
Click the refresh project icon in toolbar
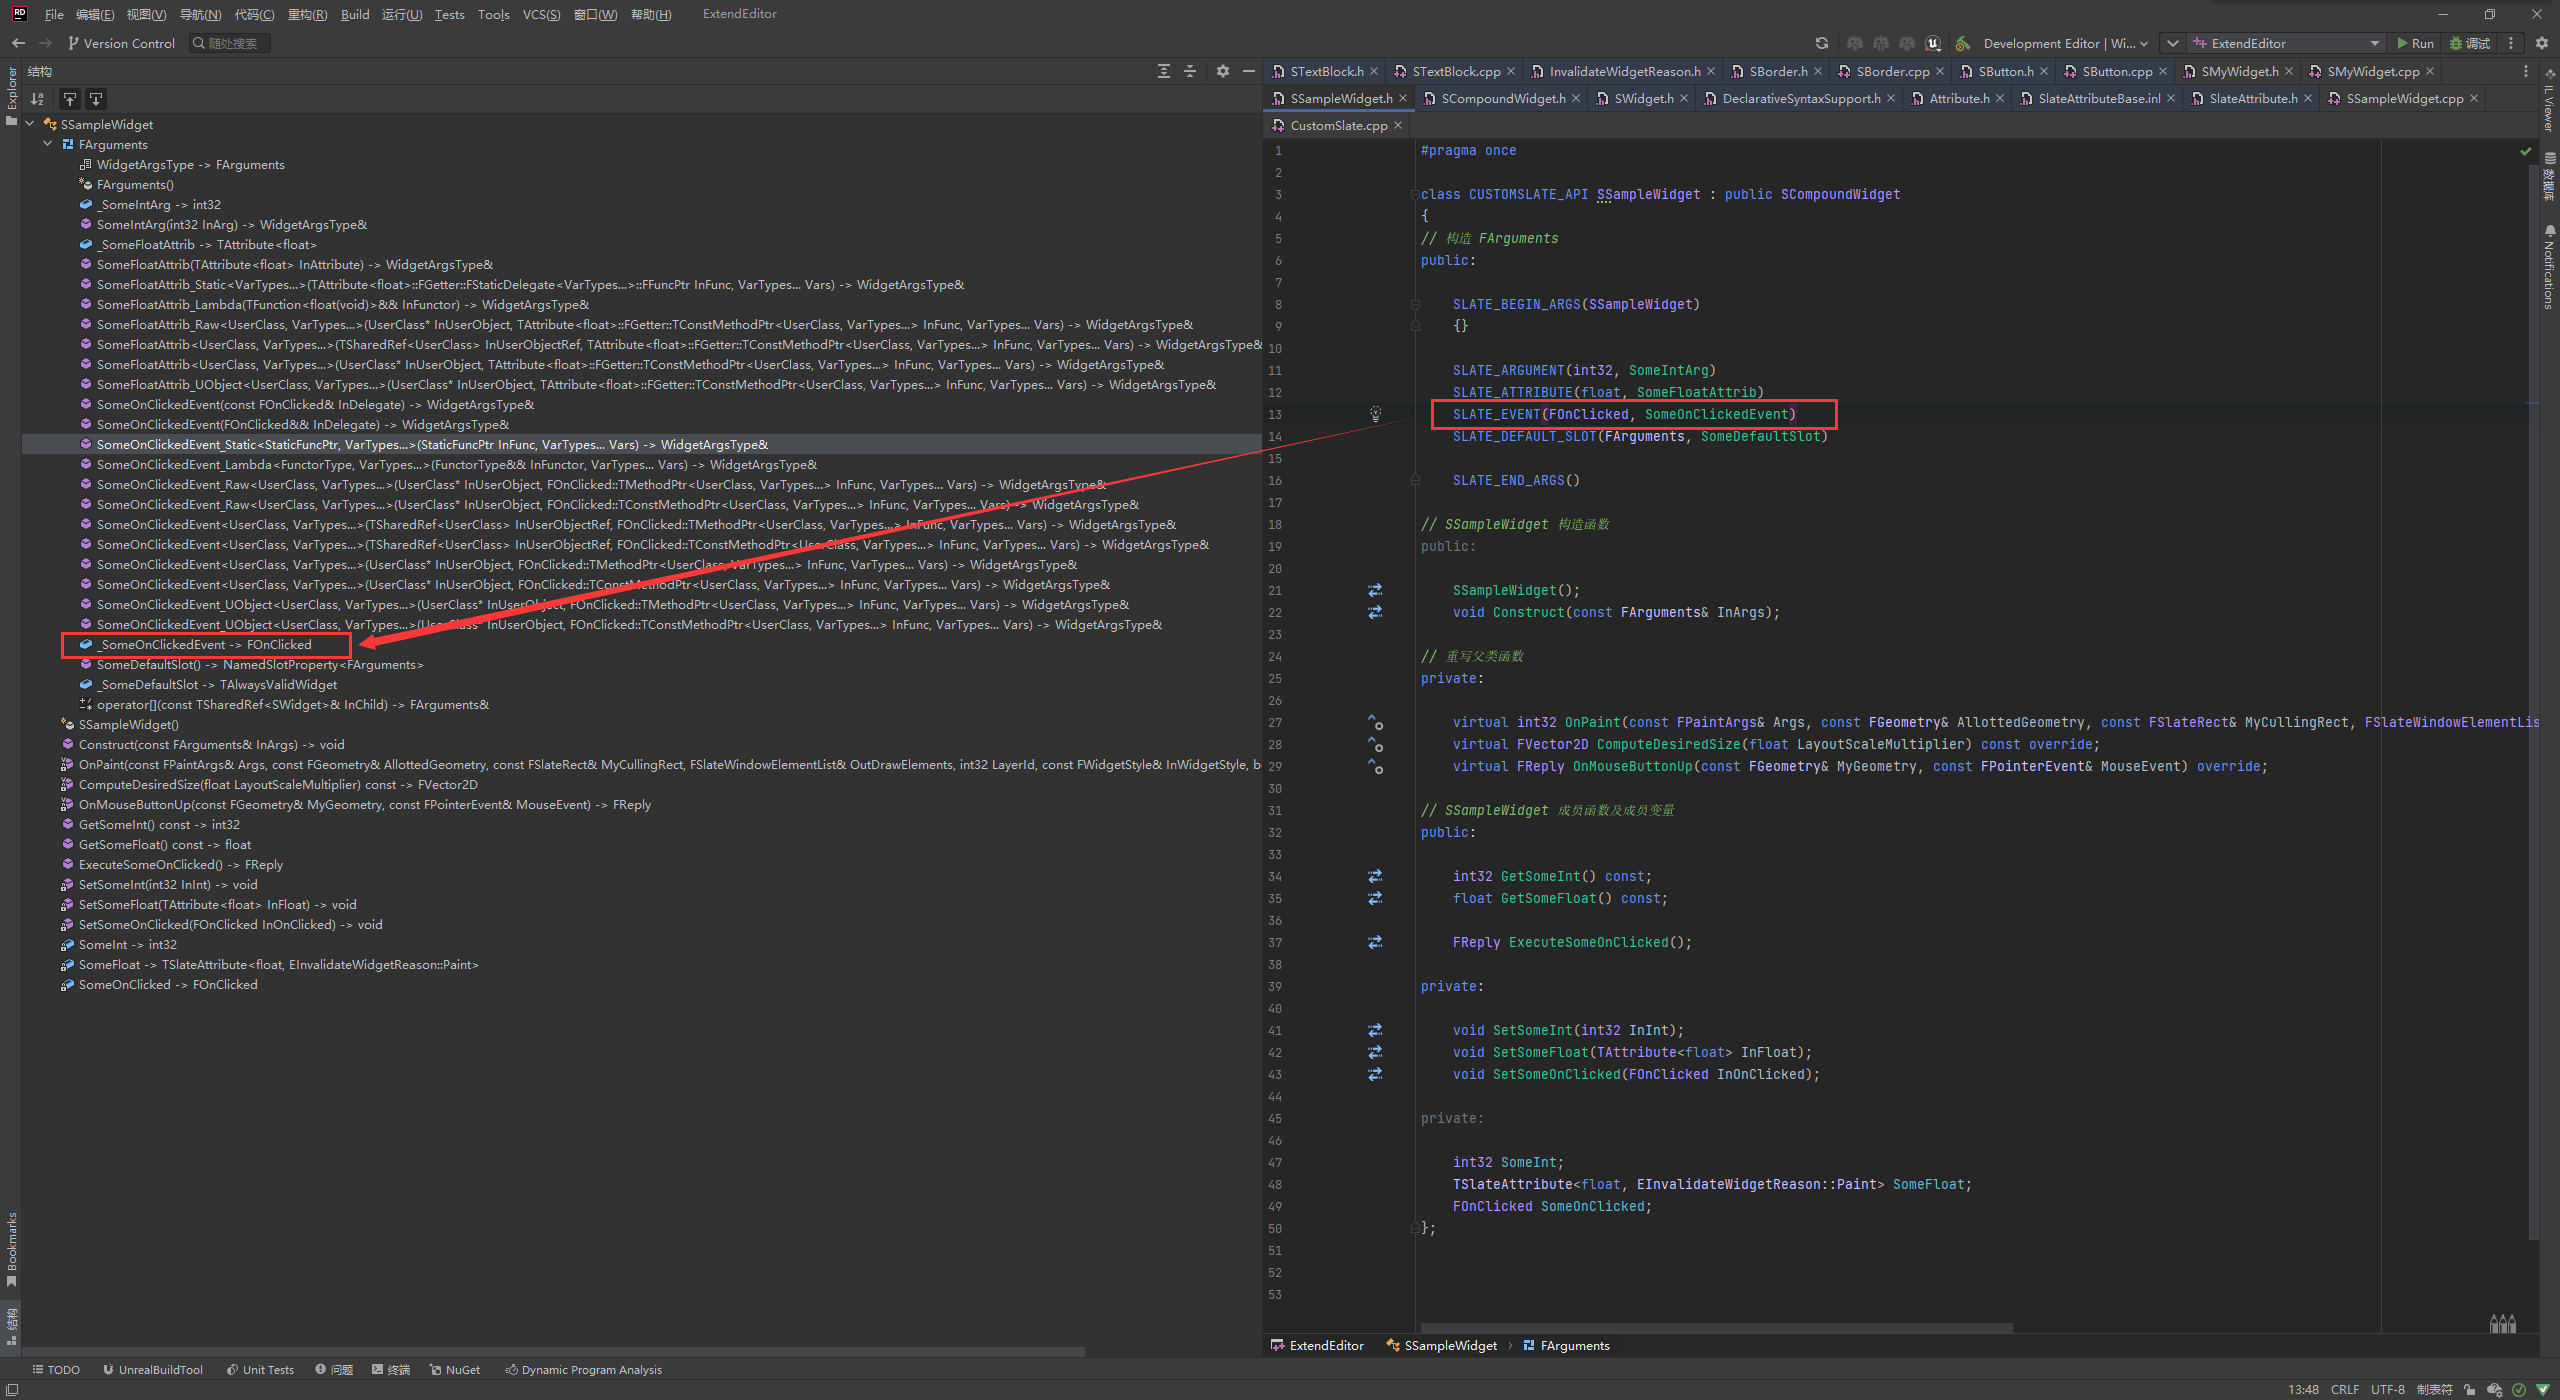1821,43
